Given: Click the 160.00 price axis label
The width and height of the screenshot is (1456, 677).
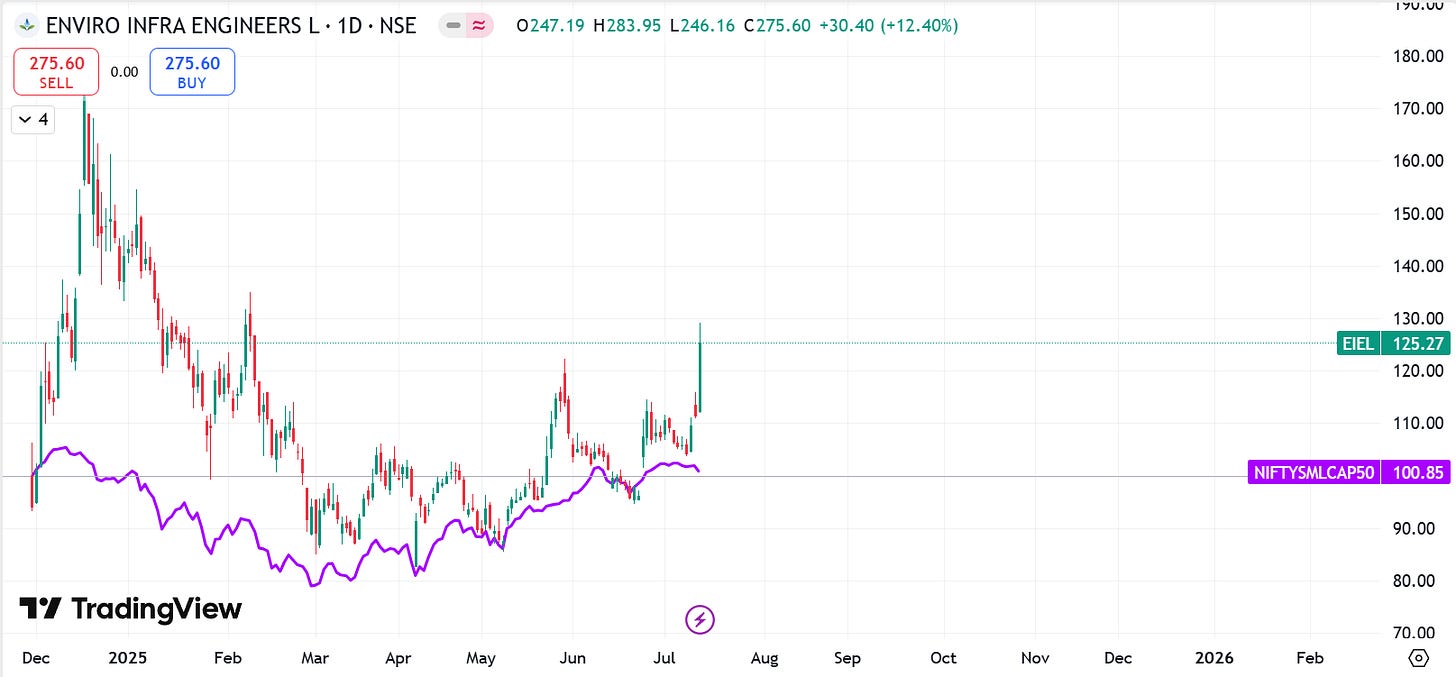Looking at the screenshot, I should [x=1418, y=161].
